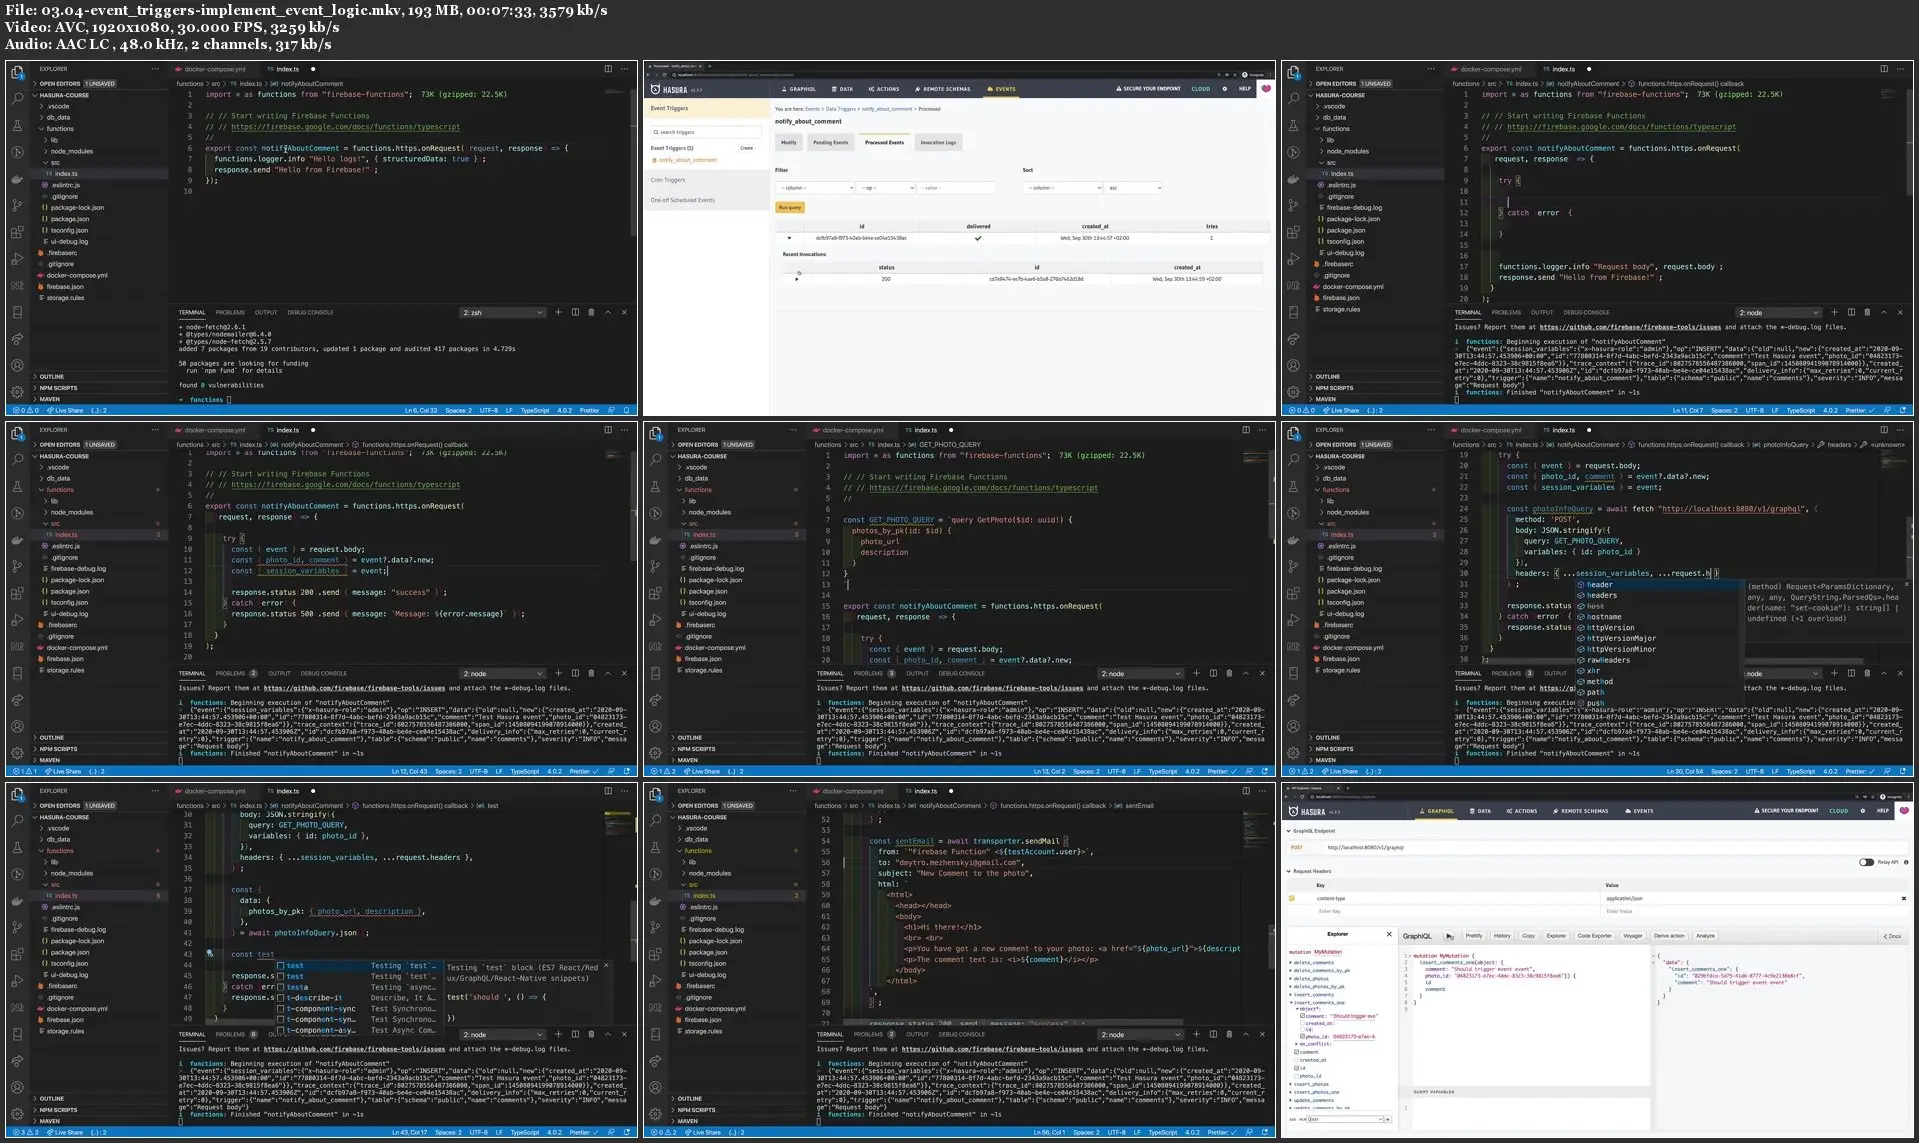The width and height of the screenshot is (1919, 1143).
Task: Open ACTIONS nav tab on Hasura GraphiQL page
Action: (1522, 811)
